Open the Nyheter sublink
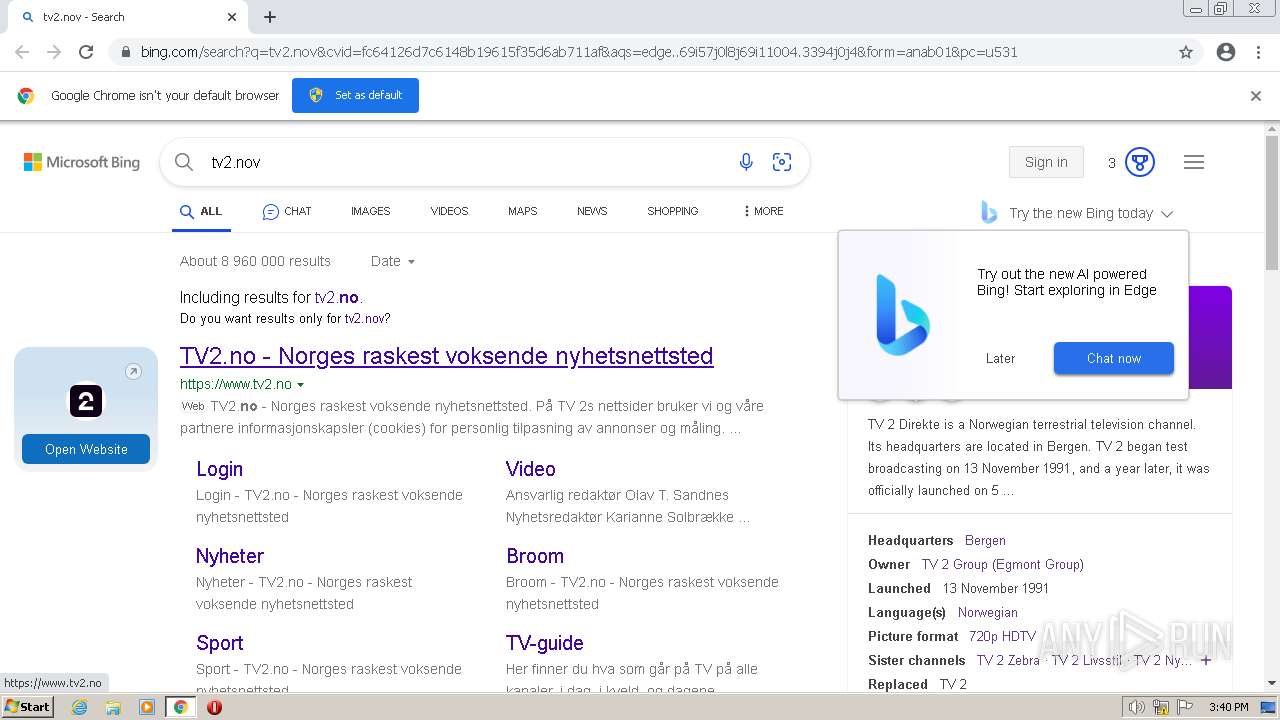 click(x=230, y=556)
